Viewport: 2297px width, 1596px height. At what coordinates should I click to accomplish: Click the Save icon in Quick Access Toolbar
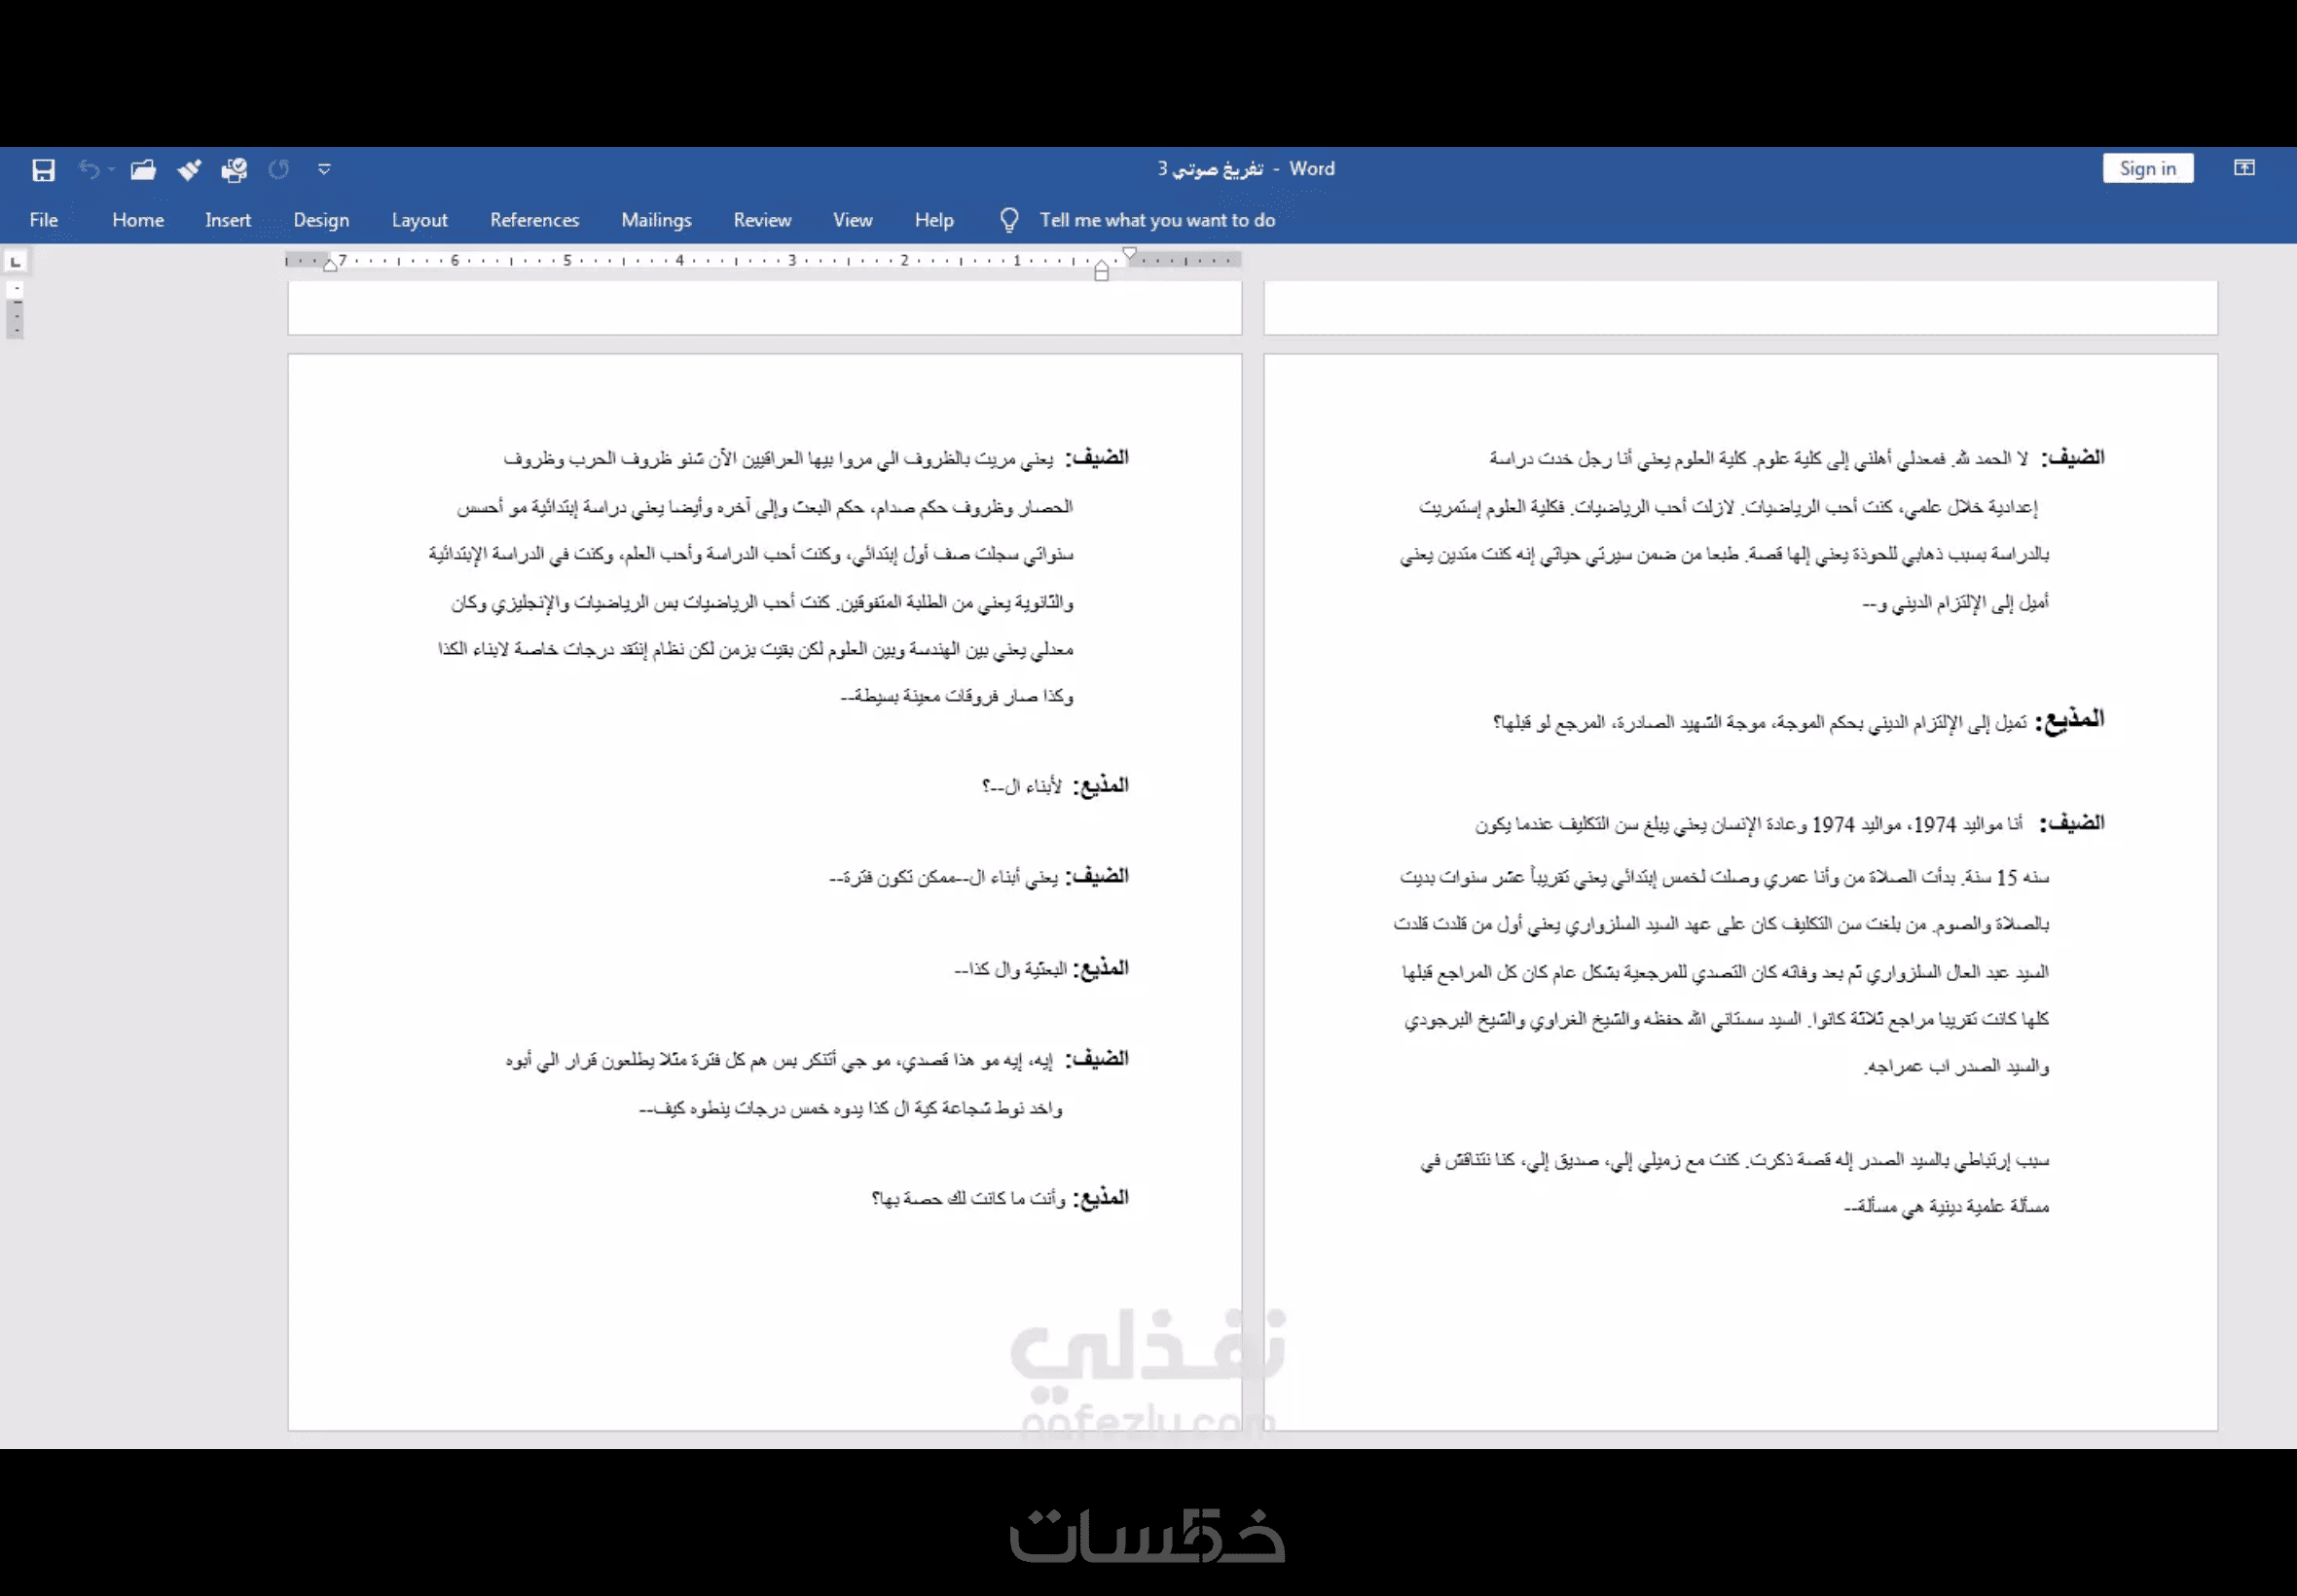click(x=43, y=170)
